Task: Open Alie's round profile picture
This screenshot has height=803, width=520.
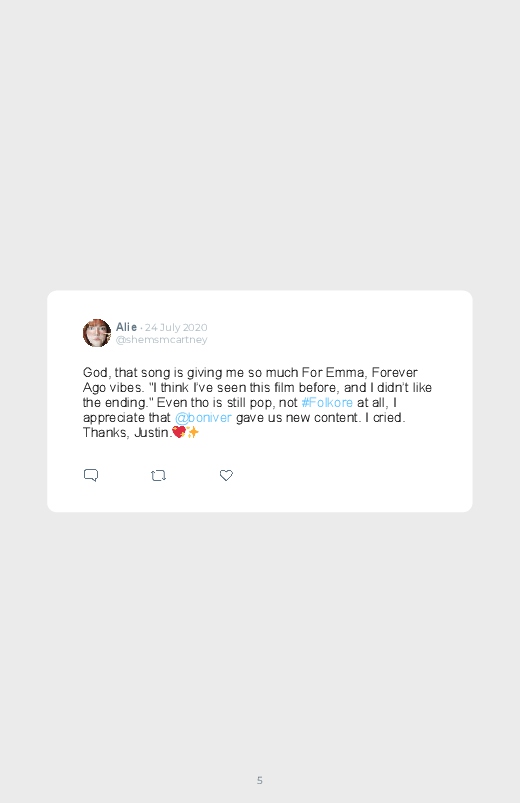Action: 97,333
